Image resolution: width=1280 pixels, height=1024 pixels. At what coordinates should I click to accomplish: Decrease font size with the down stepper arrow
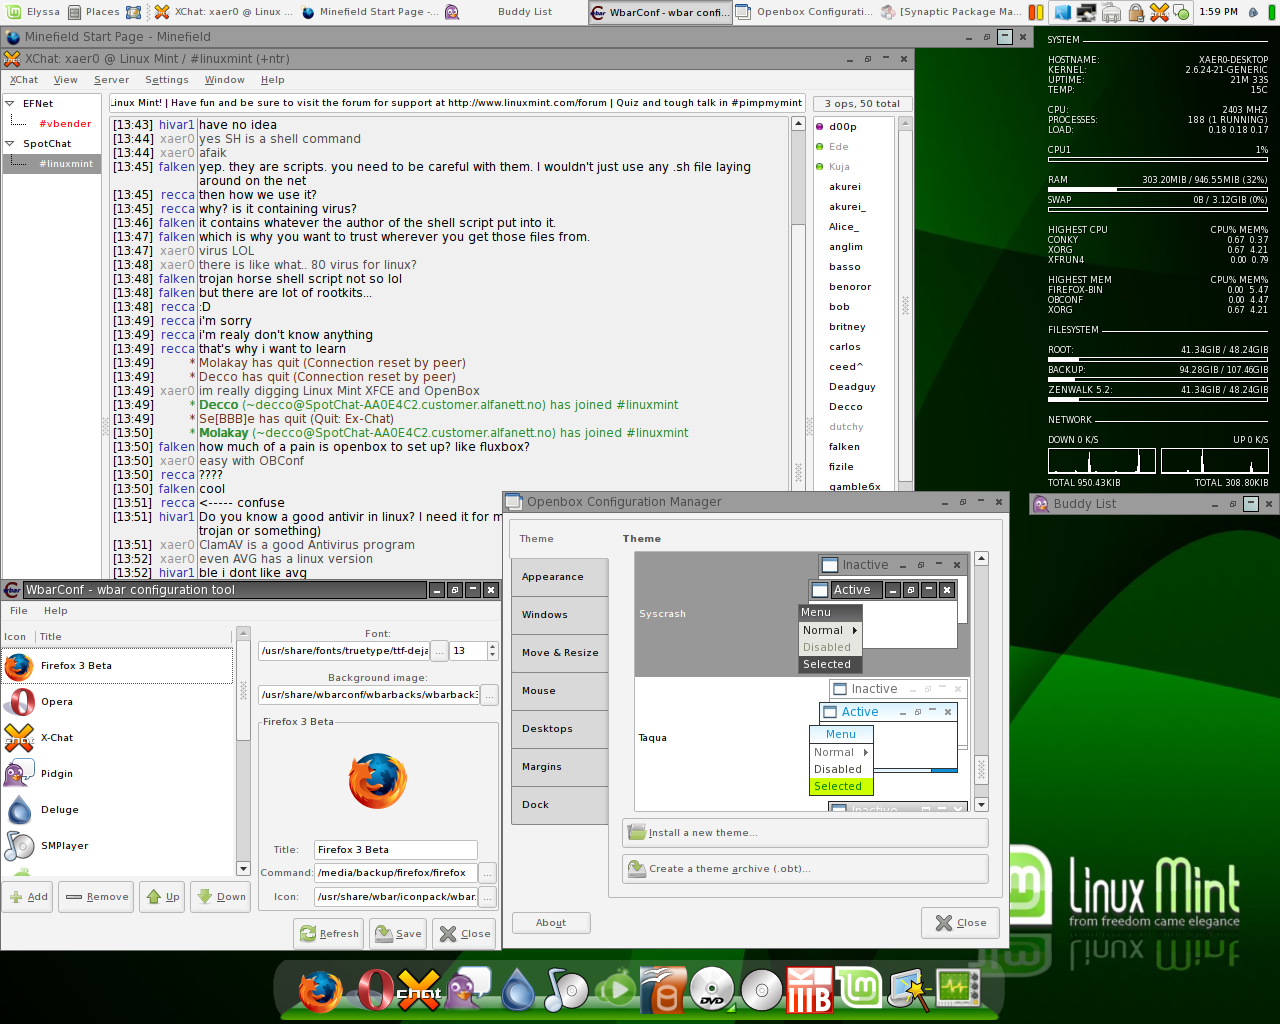492,655
